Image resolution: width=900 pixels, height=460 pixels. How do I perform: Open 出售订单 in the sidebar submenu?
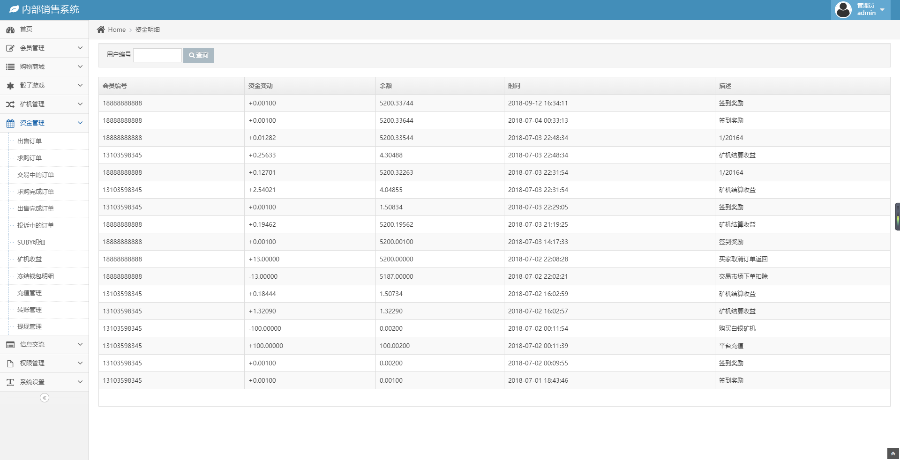pos(30,141)
